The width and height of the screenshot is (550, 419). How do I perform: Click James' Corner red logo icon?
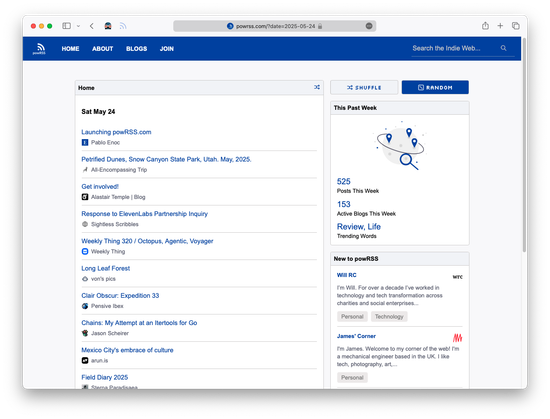pos(457,338)
